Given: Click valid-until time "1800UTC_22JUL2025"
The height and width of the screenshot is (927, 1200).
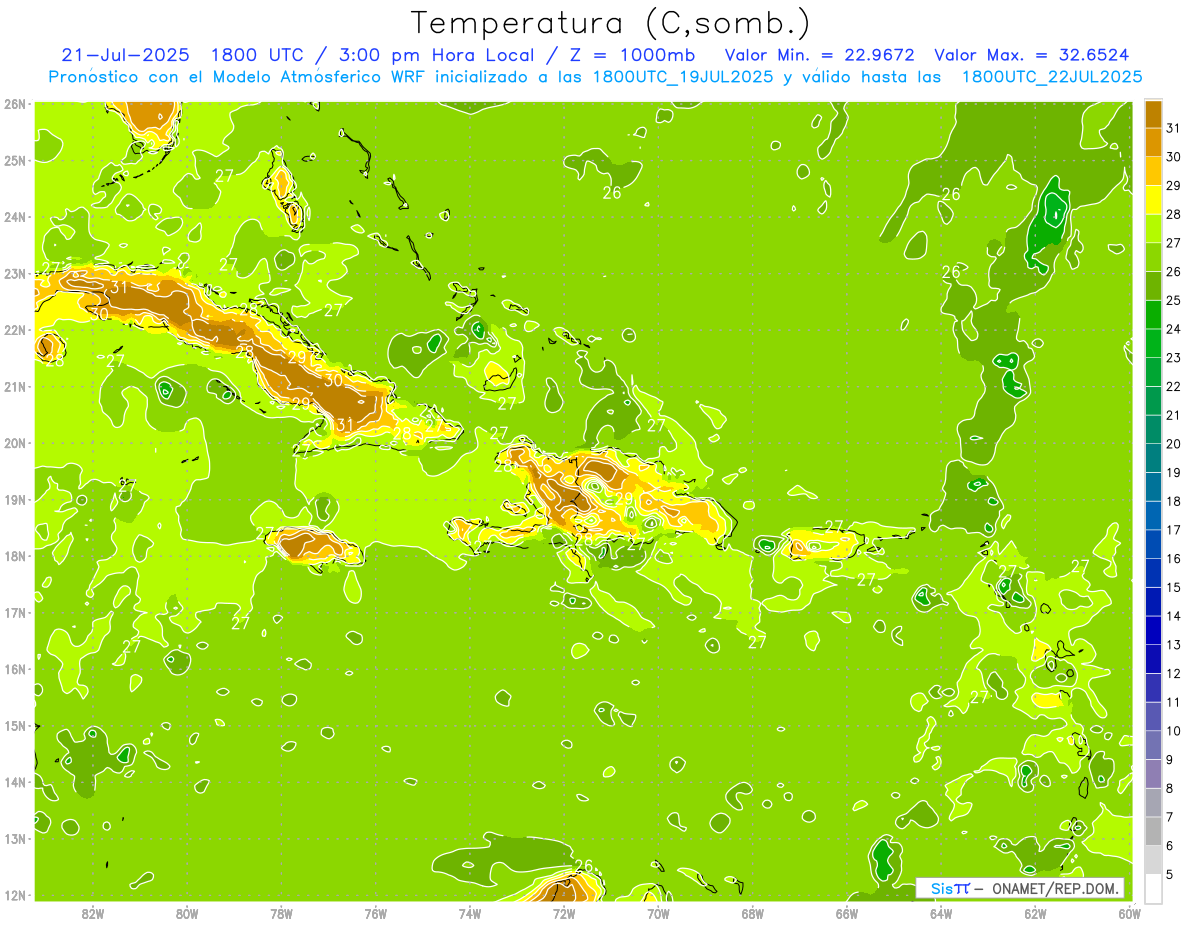Looking at the screenshot, I should tap(1052, 77).
